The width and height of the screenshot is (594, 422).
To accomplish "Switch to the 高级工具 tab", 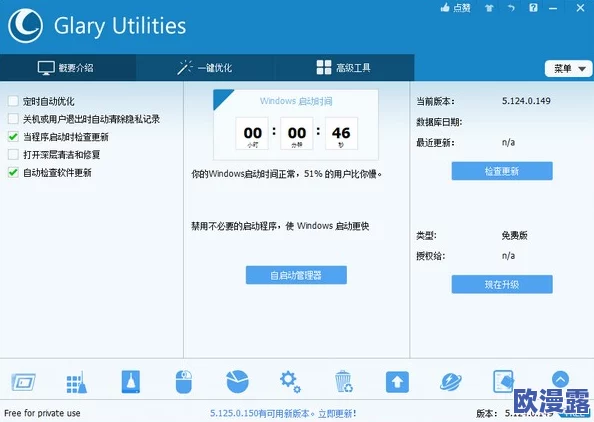I will [x=344, y=68].
